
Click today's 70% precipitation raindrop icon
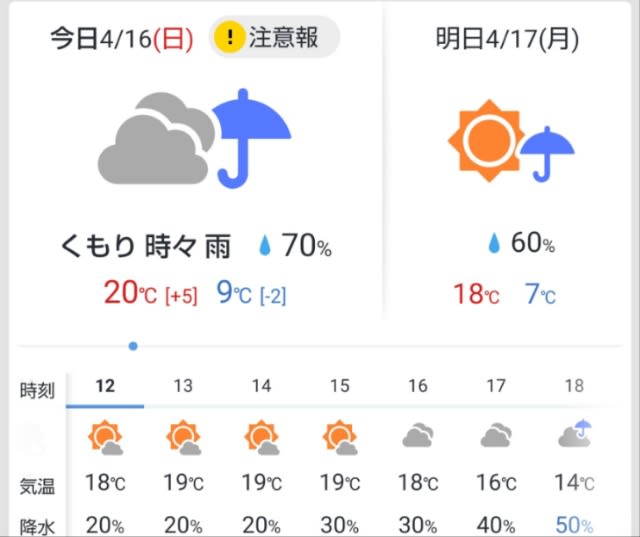click(x=265, y=246)
